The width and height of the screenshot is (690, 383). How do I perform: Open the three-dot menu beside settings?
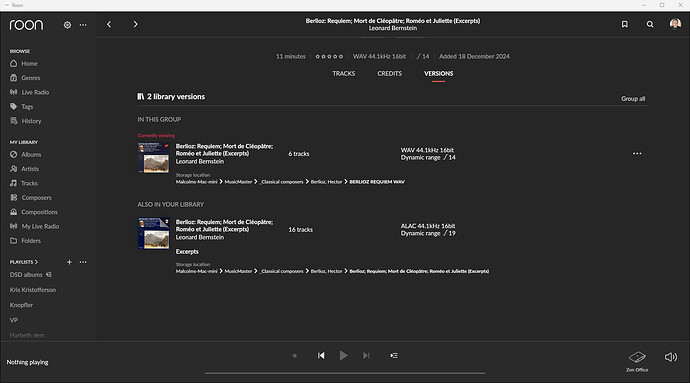(x=83, y=25)
